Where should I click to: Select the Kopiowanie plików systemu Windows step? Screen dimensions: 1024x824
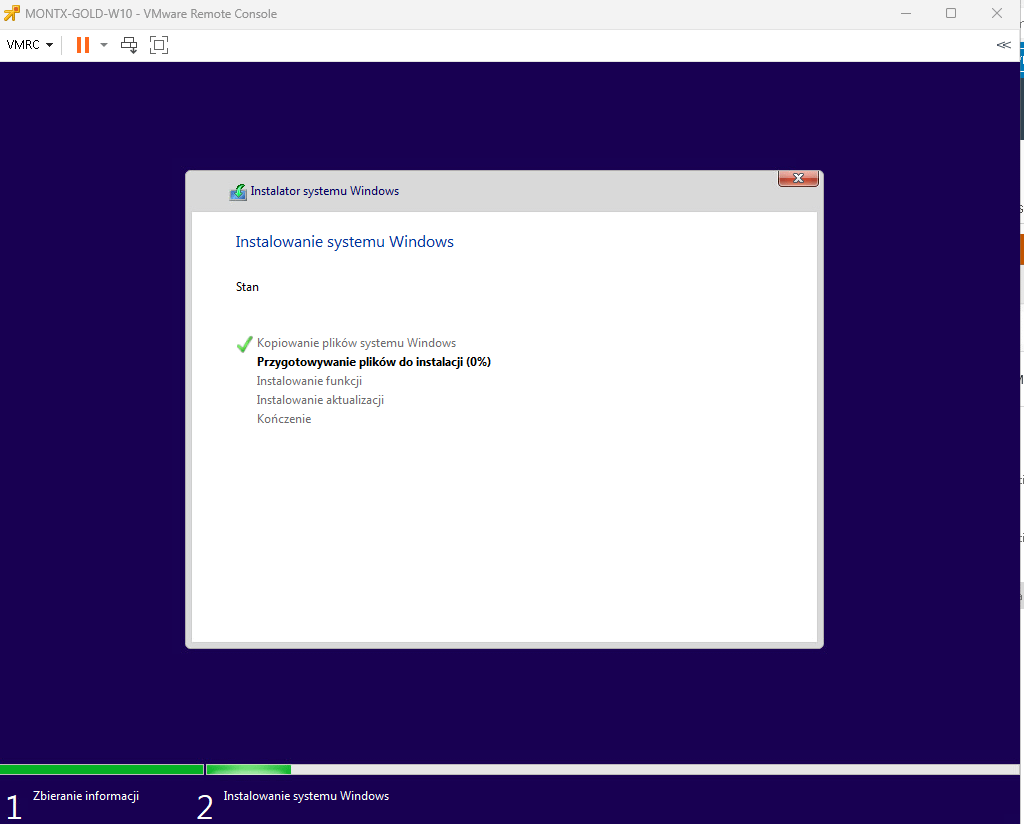click(356, 343)
